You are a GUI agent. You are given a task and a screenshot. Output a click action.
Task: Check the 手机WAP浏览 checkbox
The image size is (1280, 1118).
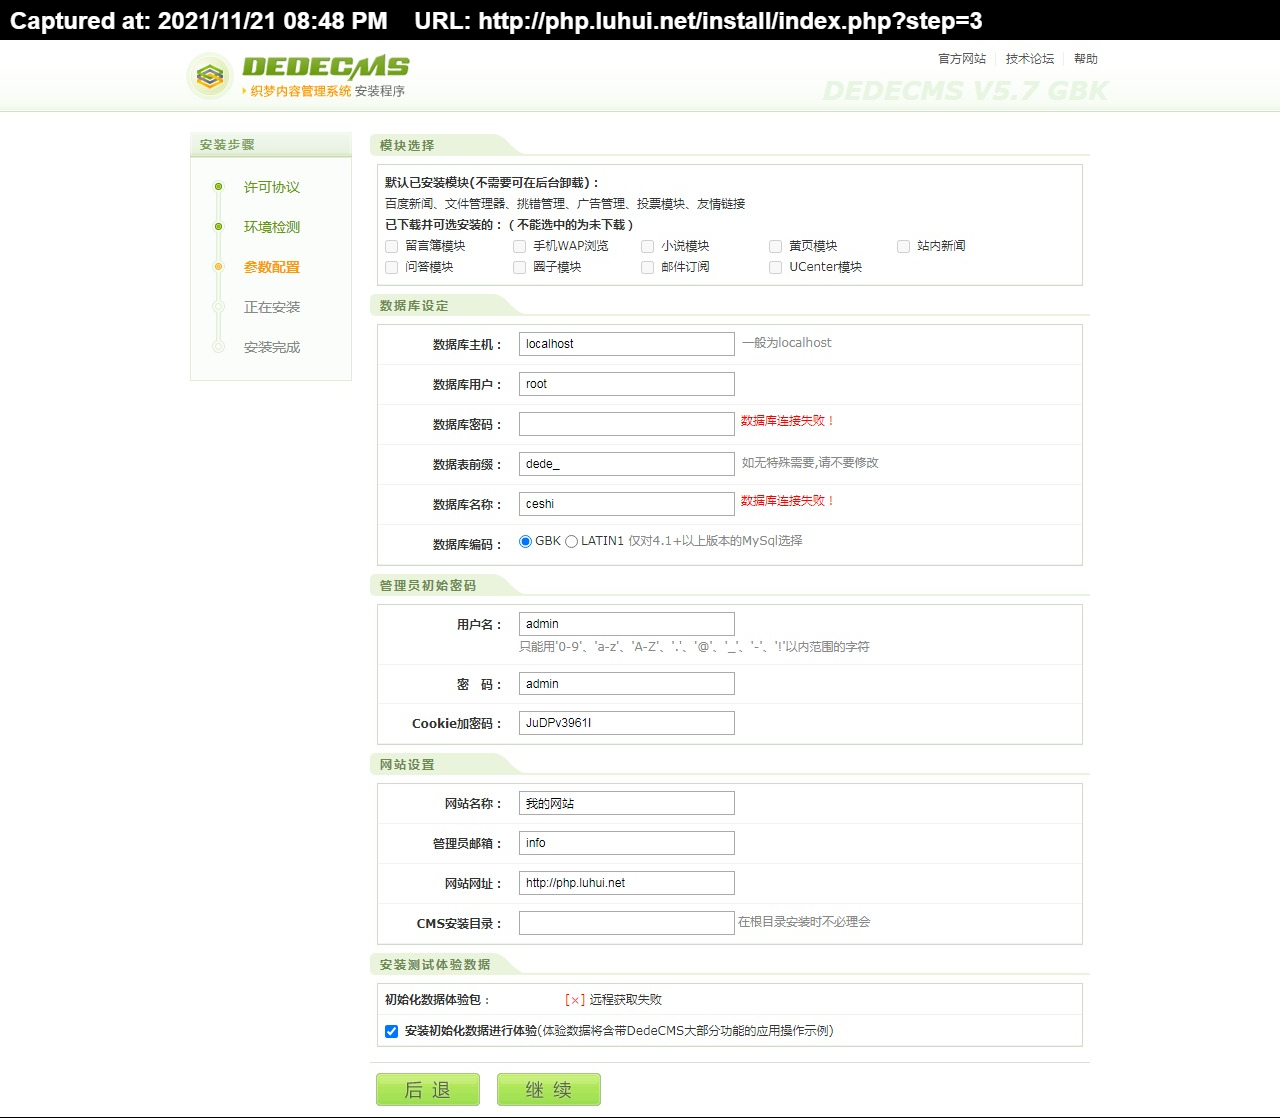[x=520, y=246]
